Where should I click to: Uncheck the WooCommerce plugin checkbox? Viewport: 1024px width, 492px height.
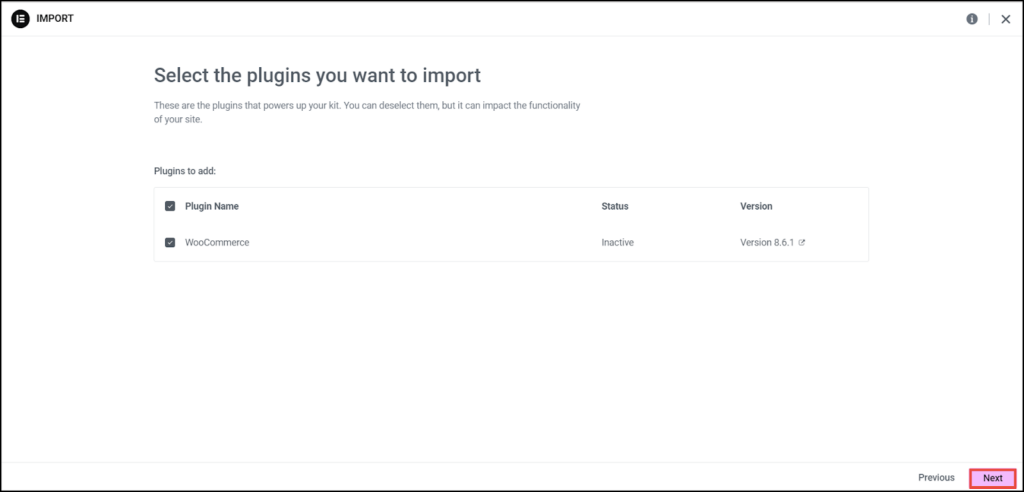tap(170, 242)
